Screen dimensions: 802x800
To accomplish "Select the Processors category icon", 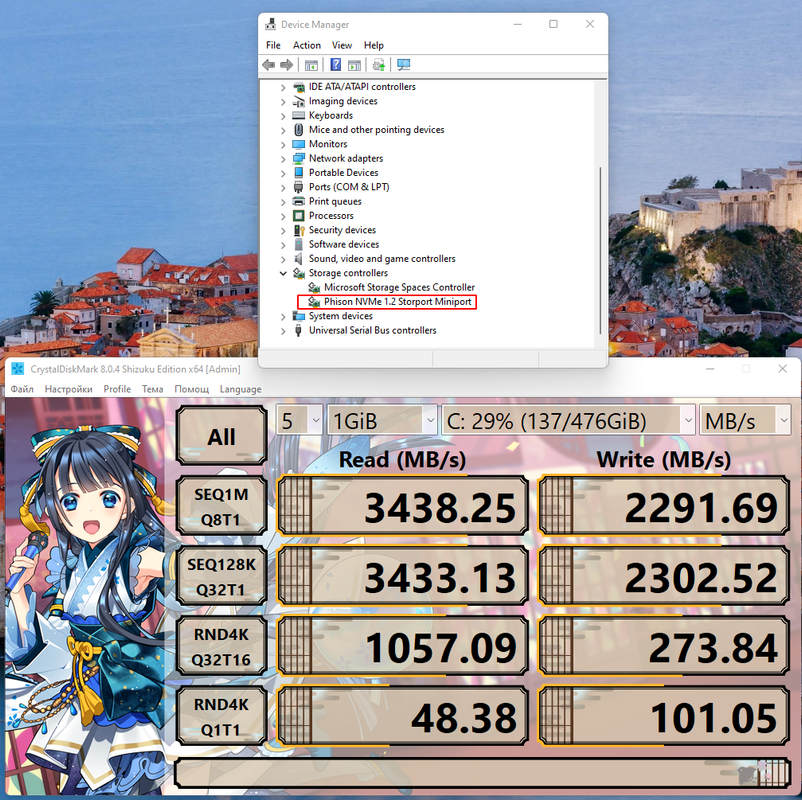I will coord(299,215).
